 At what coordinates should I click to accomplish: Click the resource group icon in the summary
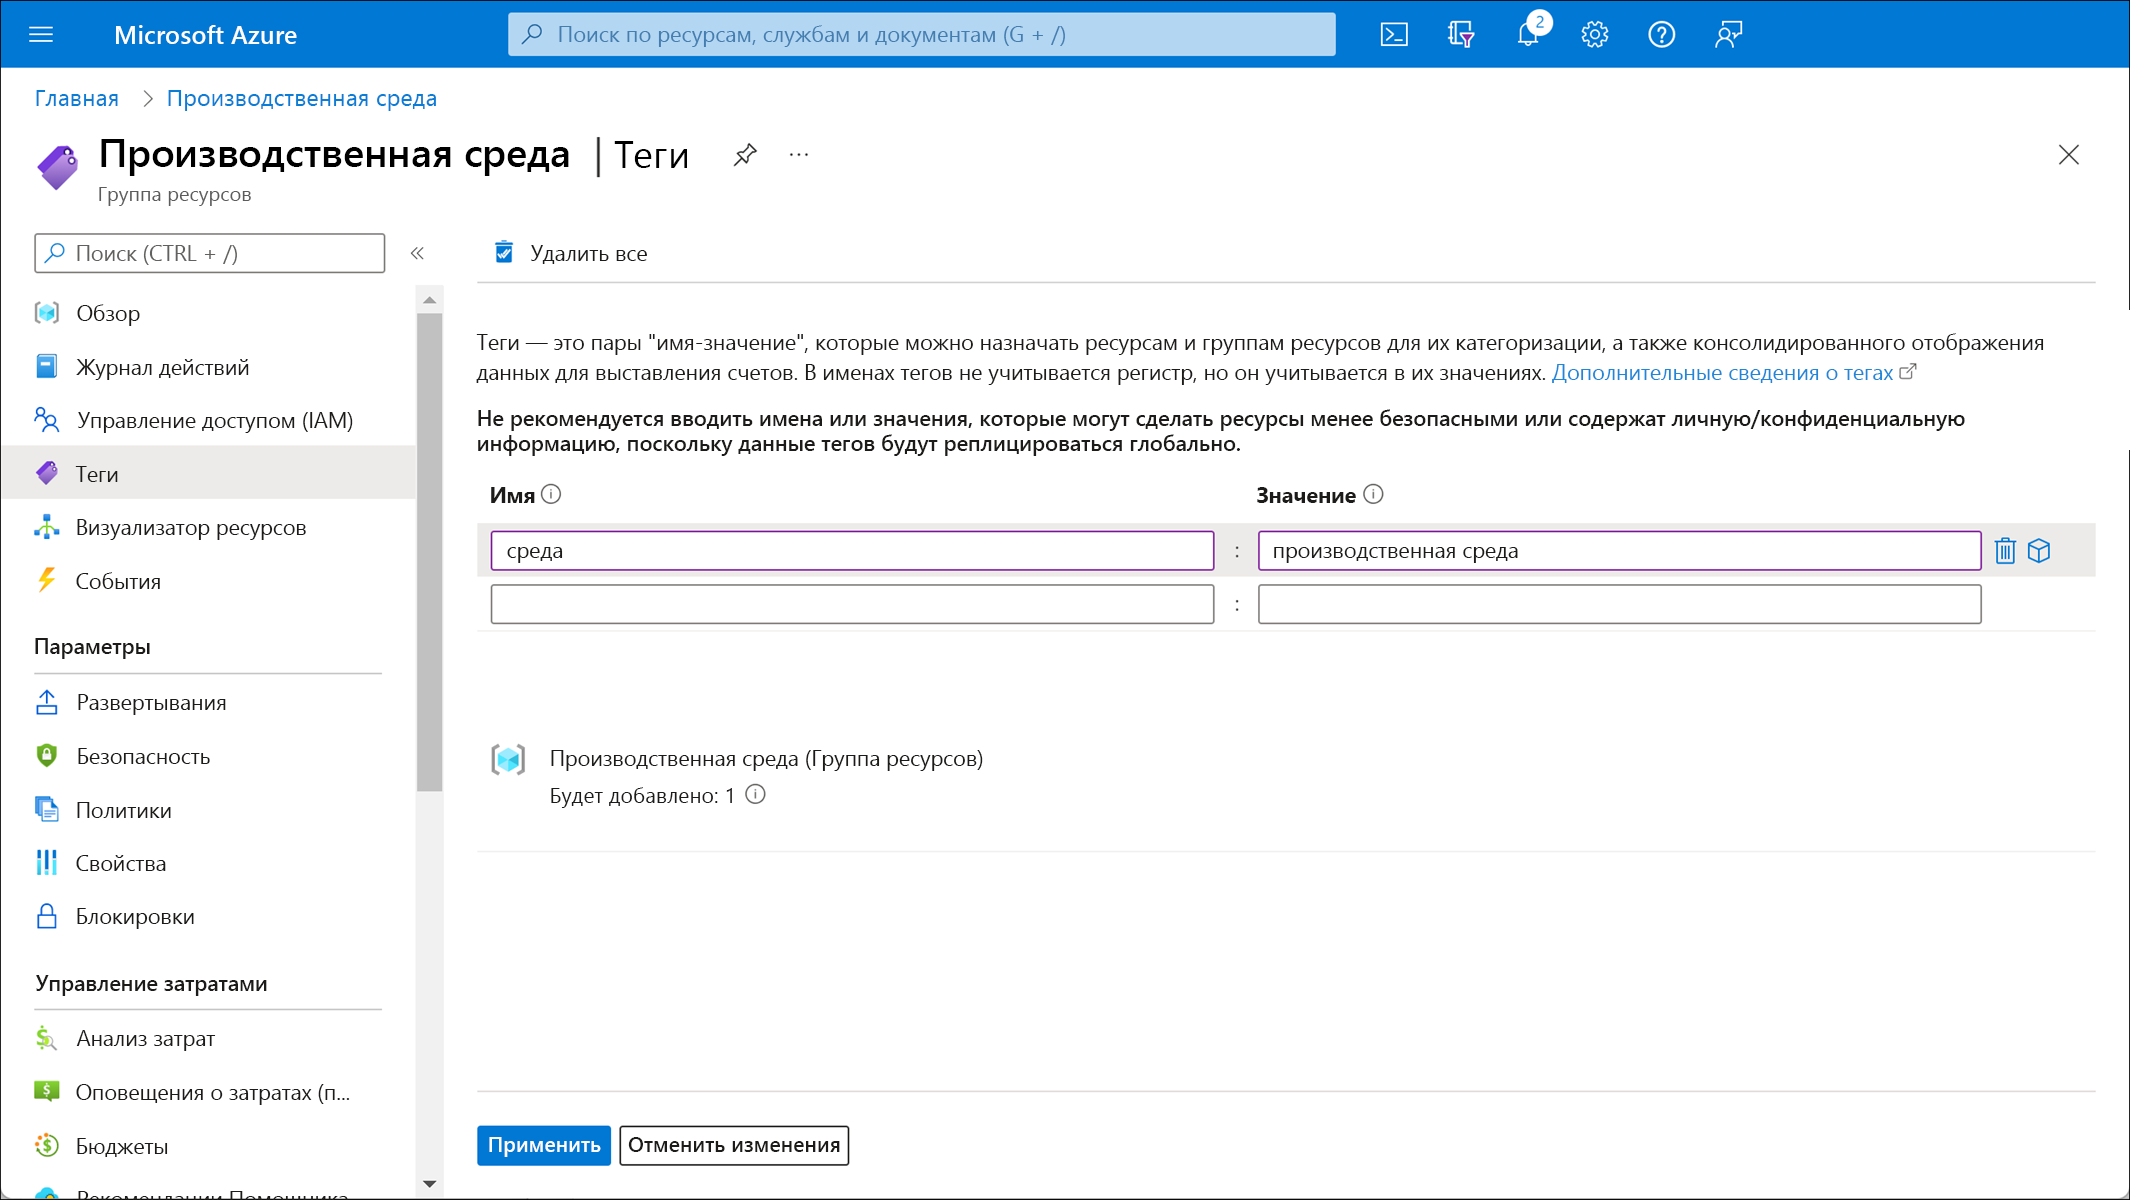[x=509, y=760]
